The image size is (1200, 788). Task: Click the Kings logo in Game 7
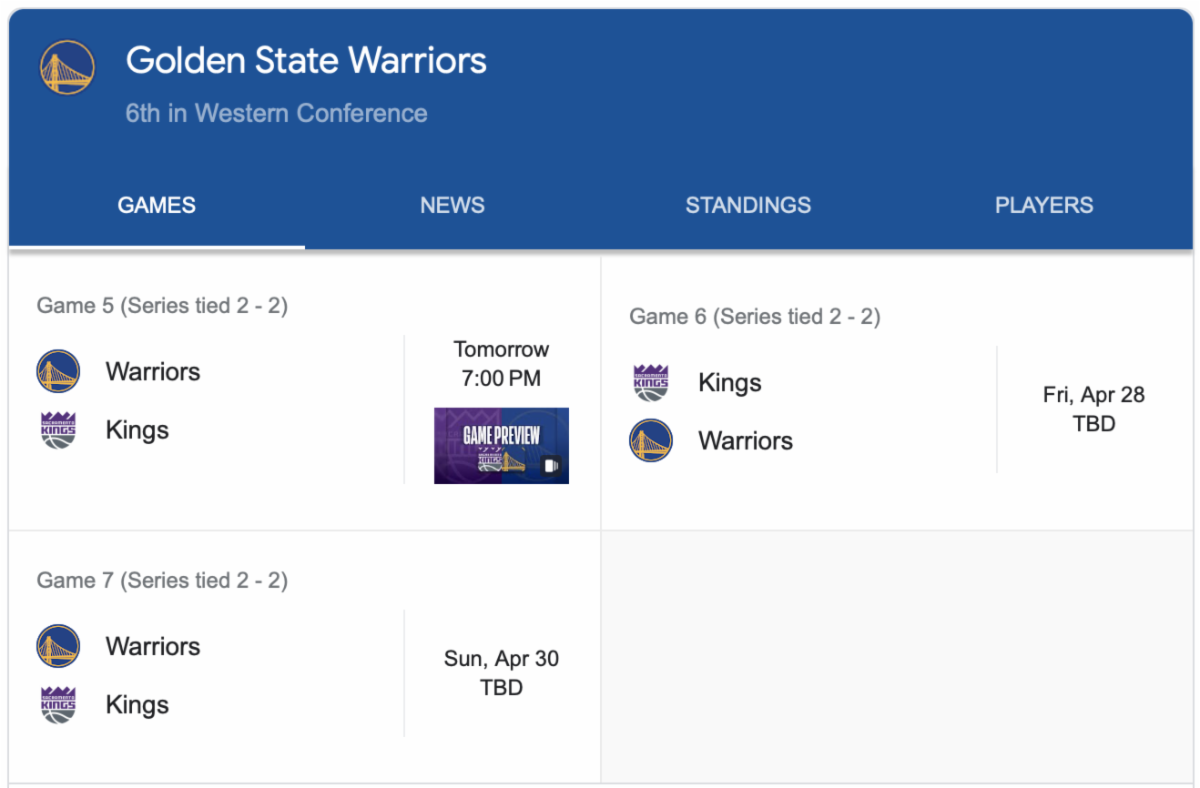pos(58,705)
